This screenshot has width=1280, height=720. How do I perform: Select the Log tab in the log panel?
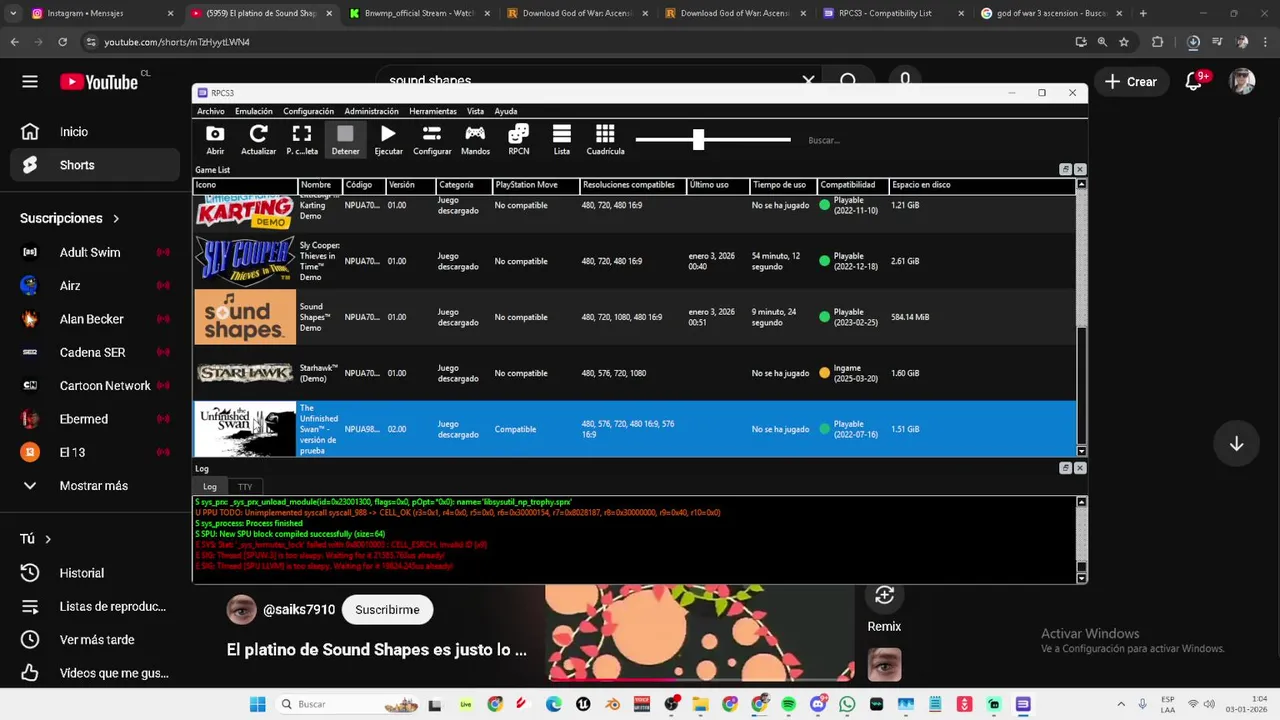[x=210, y=487]
